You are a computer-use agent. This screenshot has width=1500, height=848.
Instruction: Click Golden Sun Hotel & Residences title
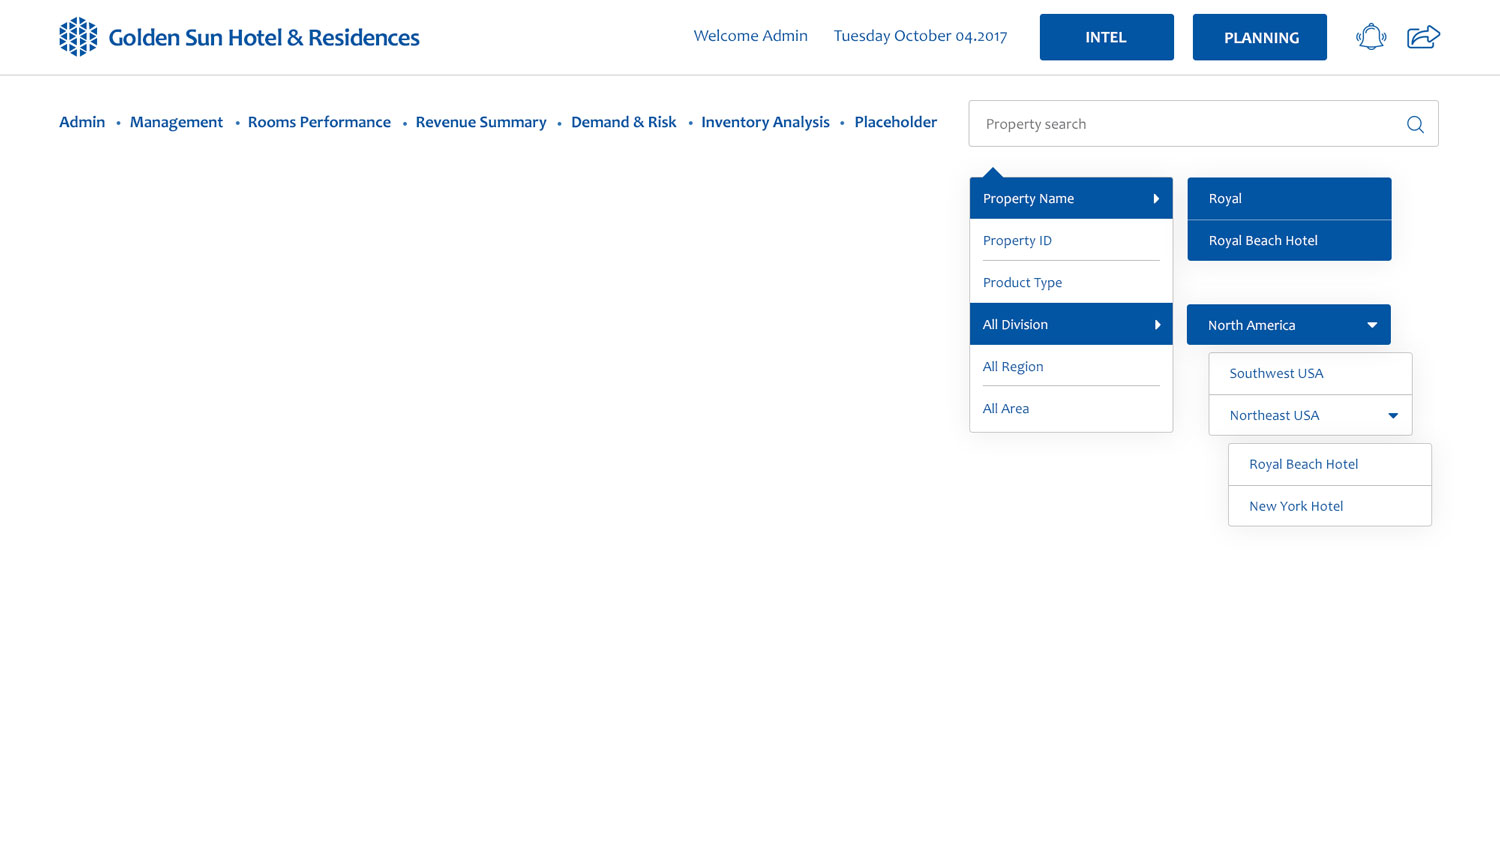(264, 38)
